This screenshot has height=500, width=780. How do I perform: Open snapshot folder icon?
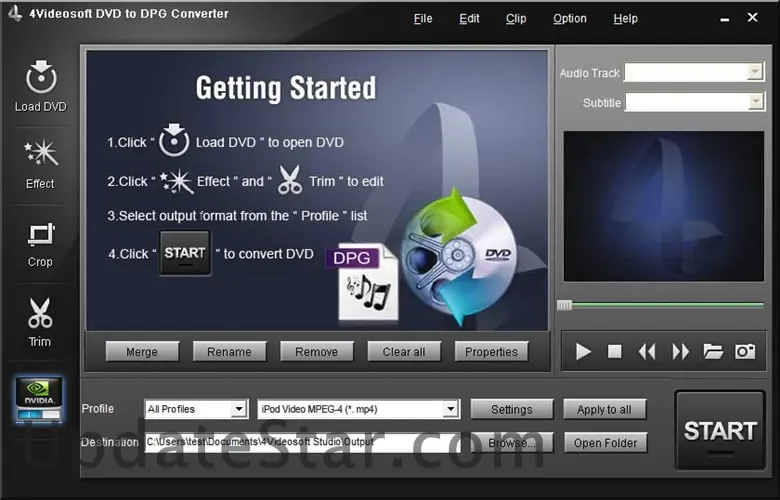tap(713, 352)
